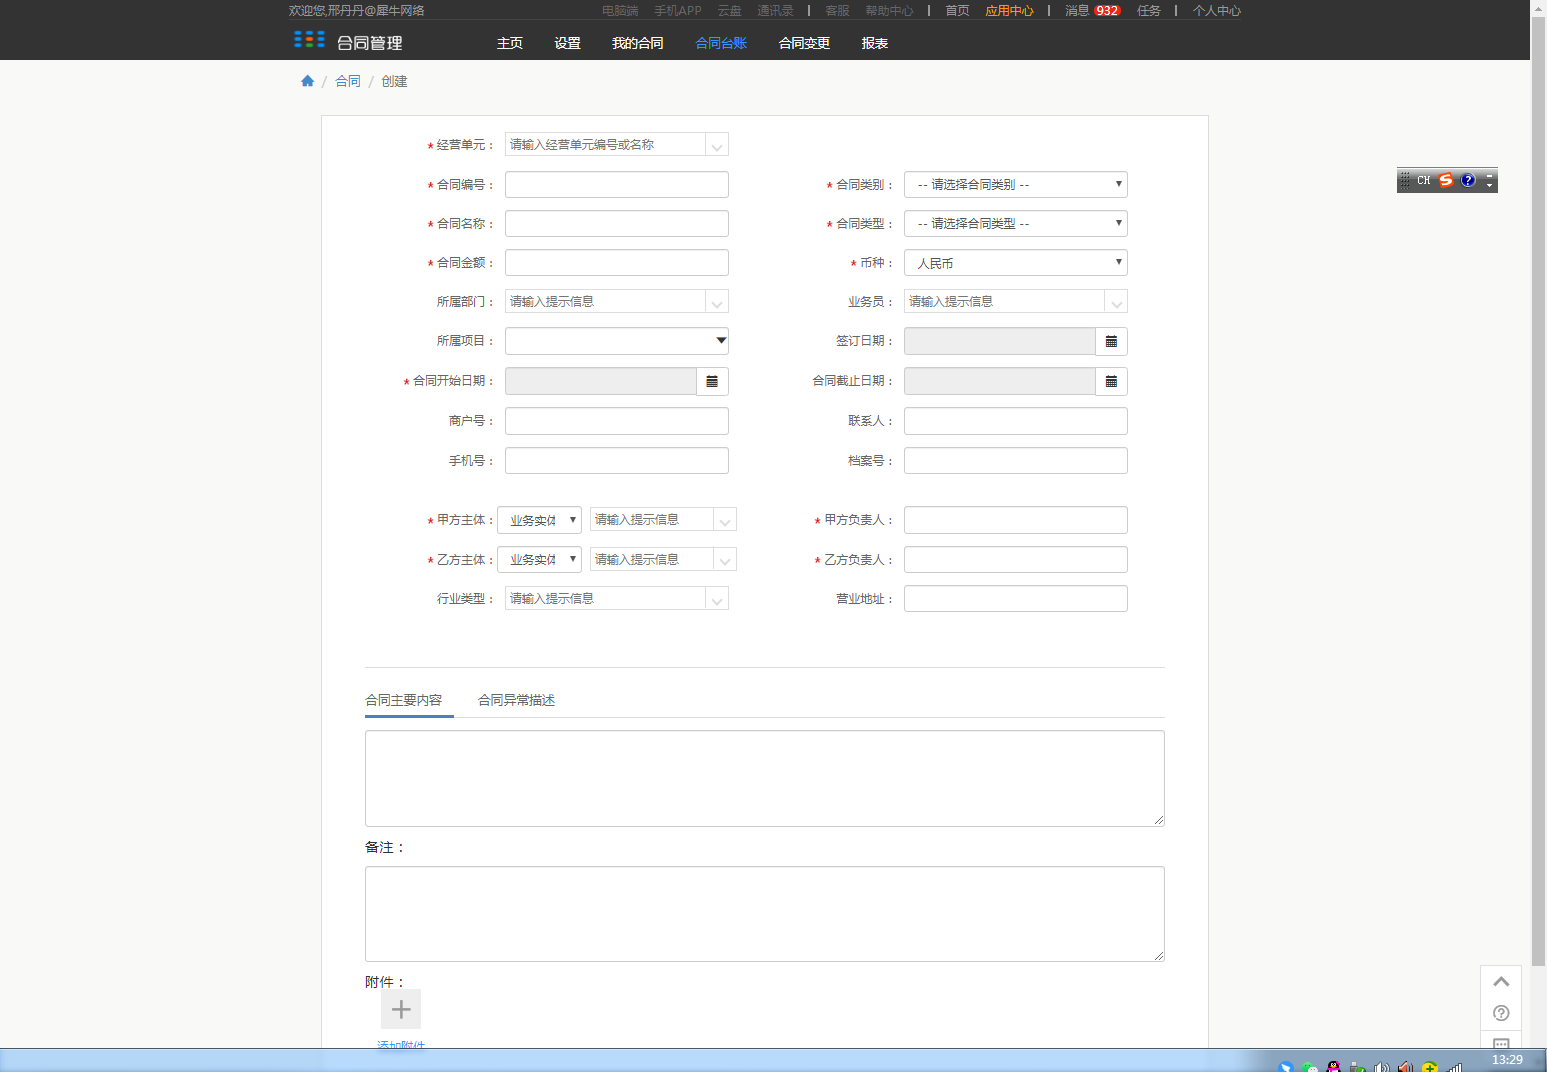Open the 设置 menu item
Viewport: 1547px width, 1072px height.
(568, 43)
